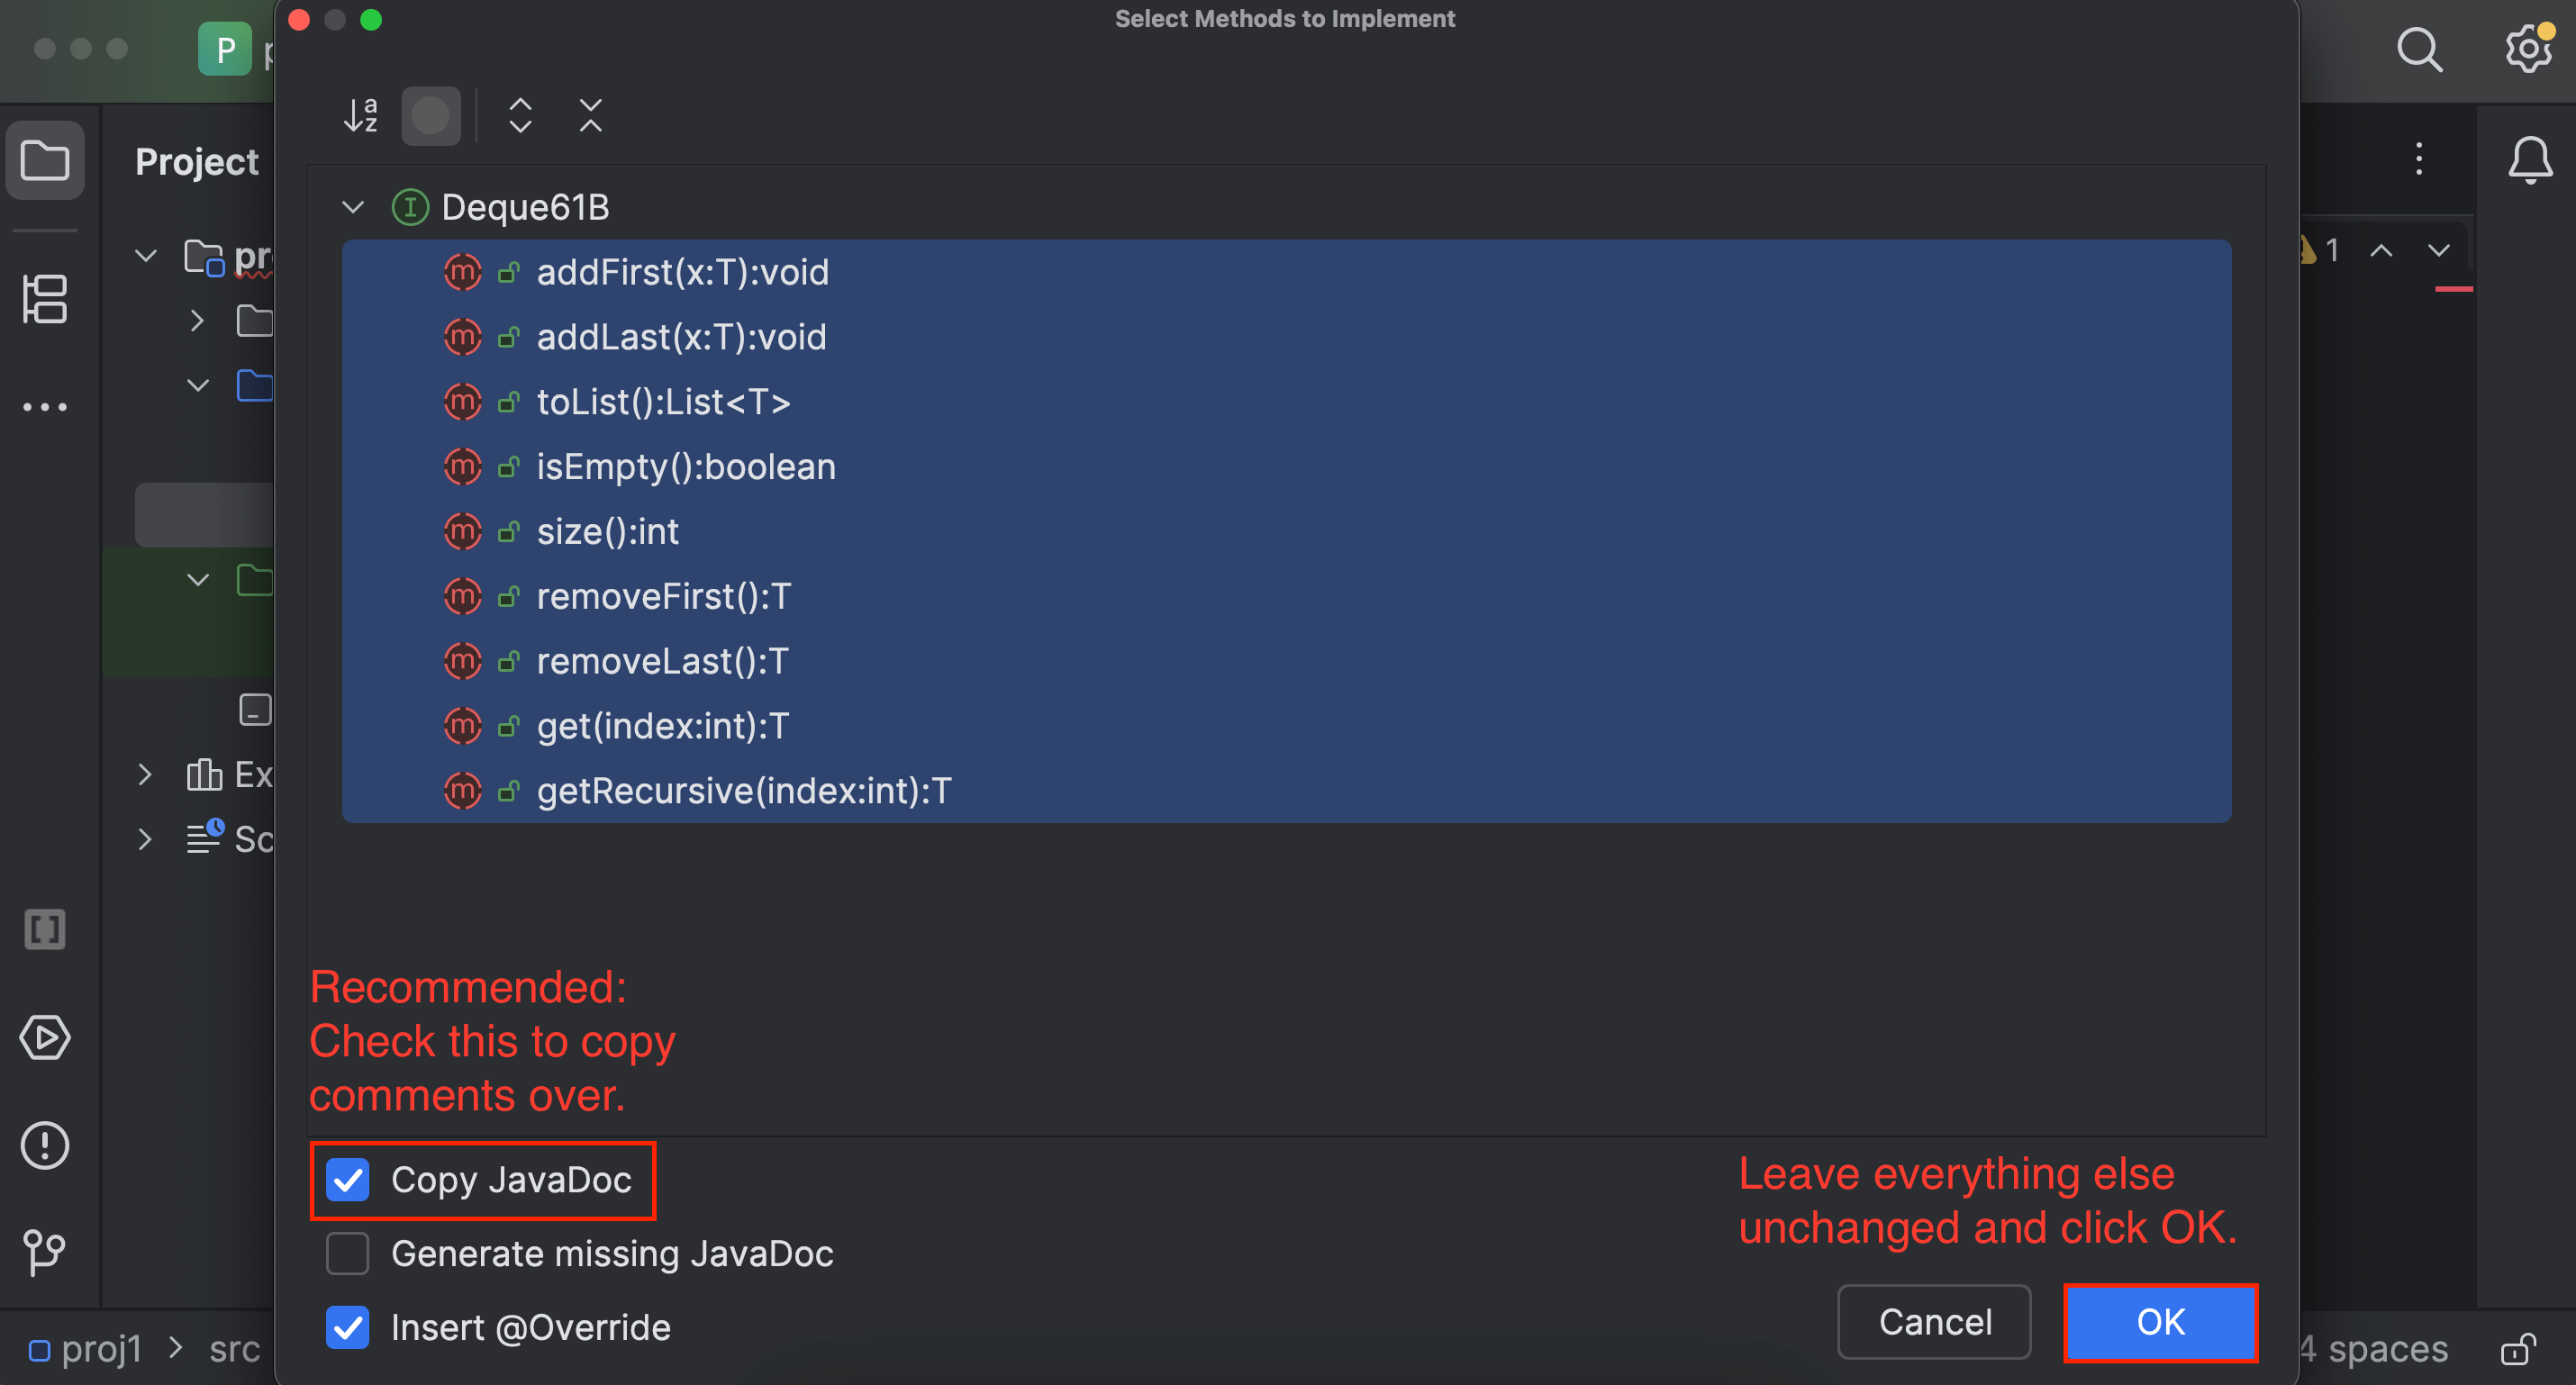Click src in the breadcrumb bar
Viewport: 2576px width, 1385px height.
click(x=236, y=1348)
